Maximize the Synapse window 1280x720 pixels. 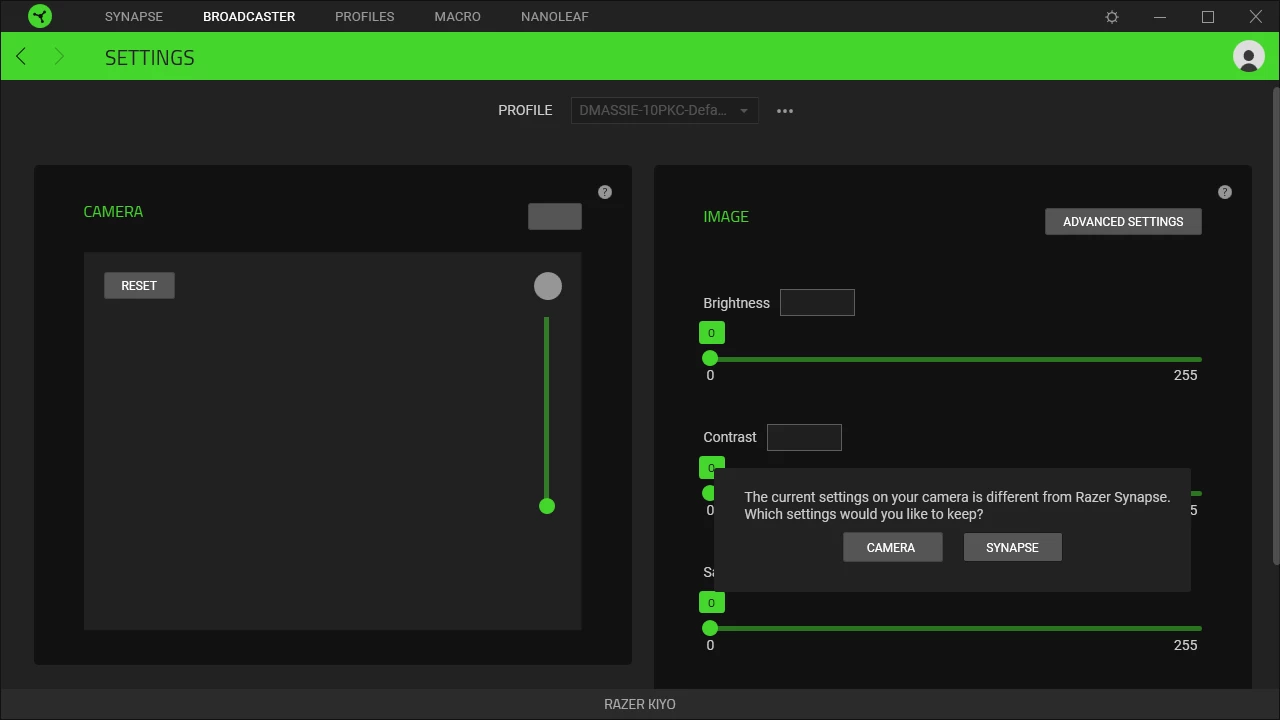coord(1208,17)
